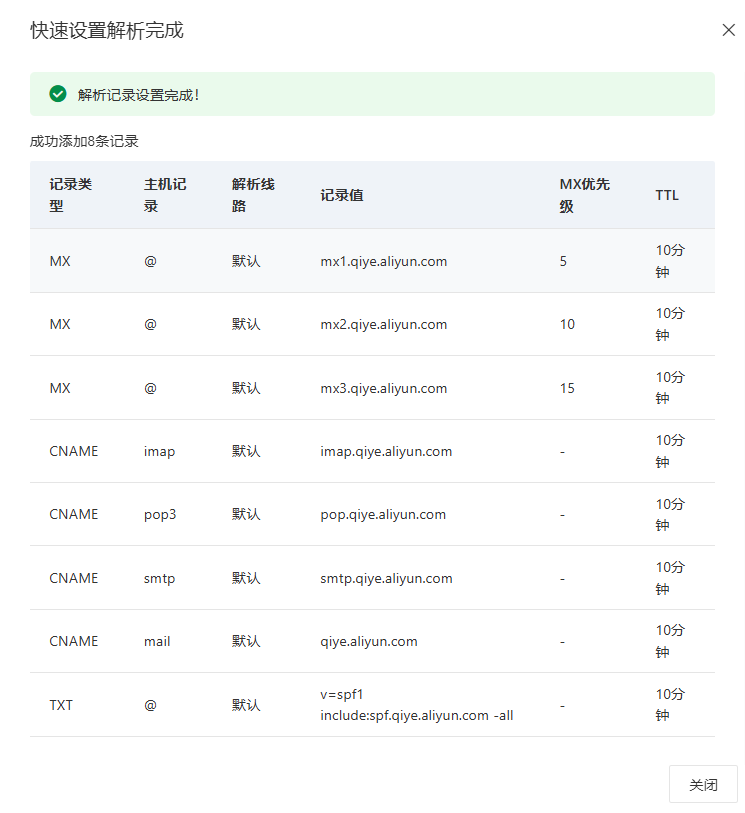Image resolution: width=745 pixels, height=813 pixels.
Task: Click the smtp host record cell
Action: pos(159,579)
